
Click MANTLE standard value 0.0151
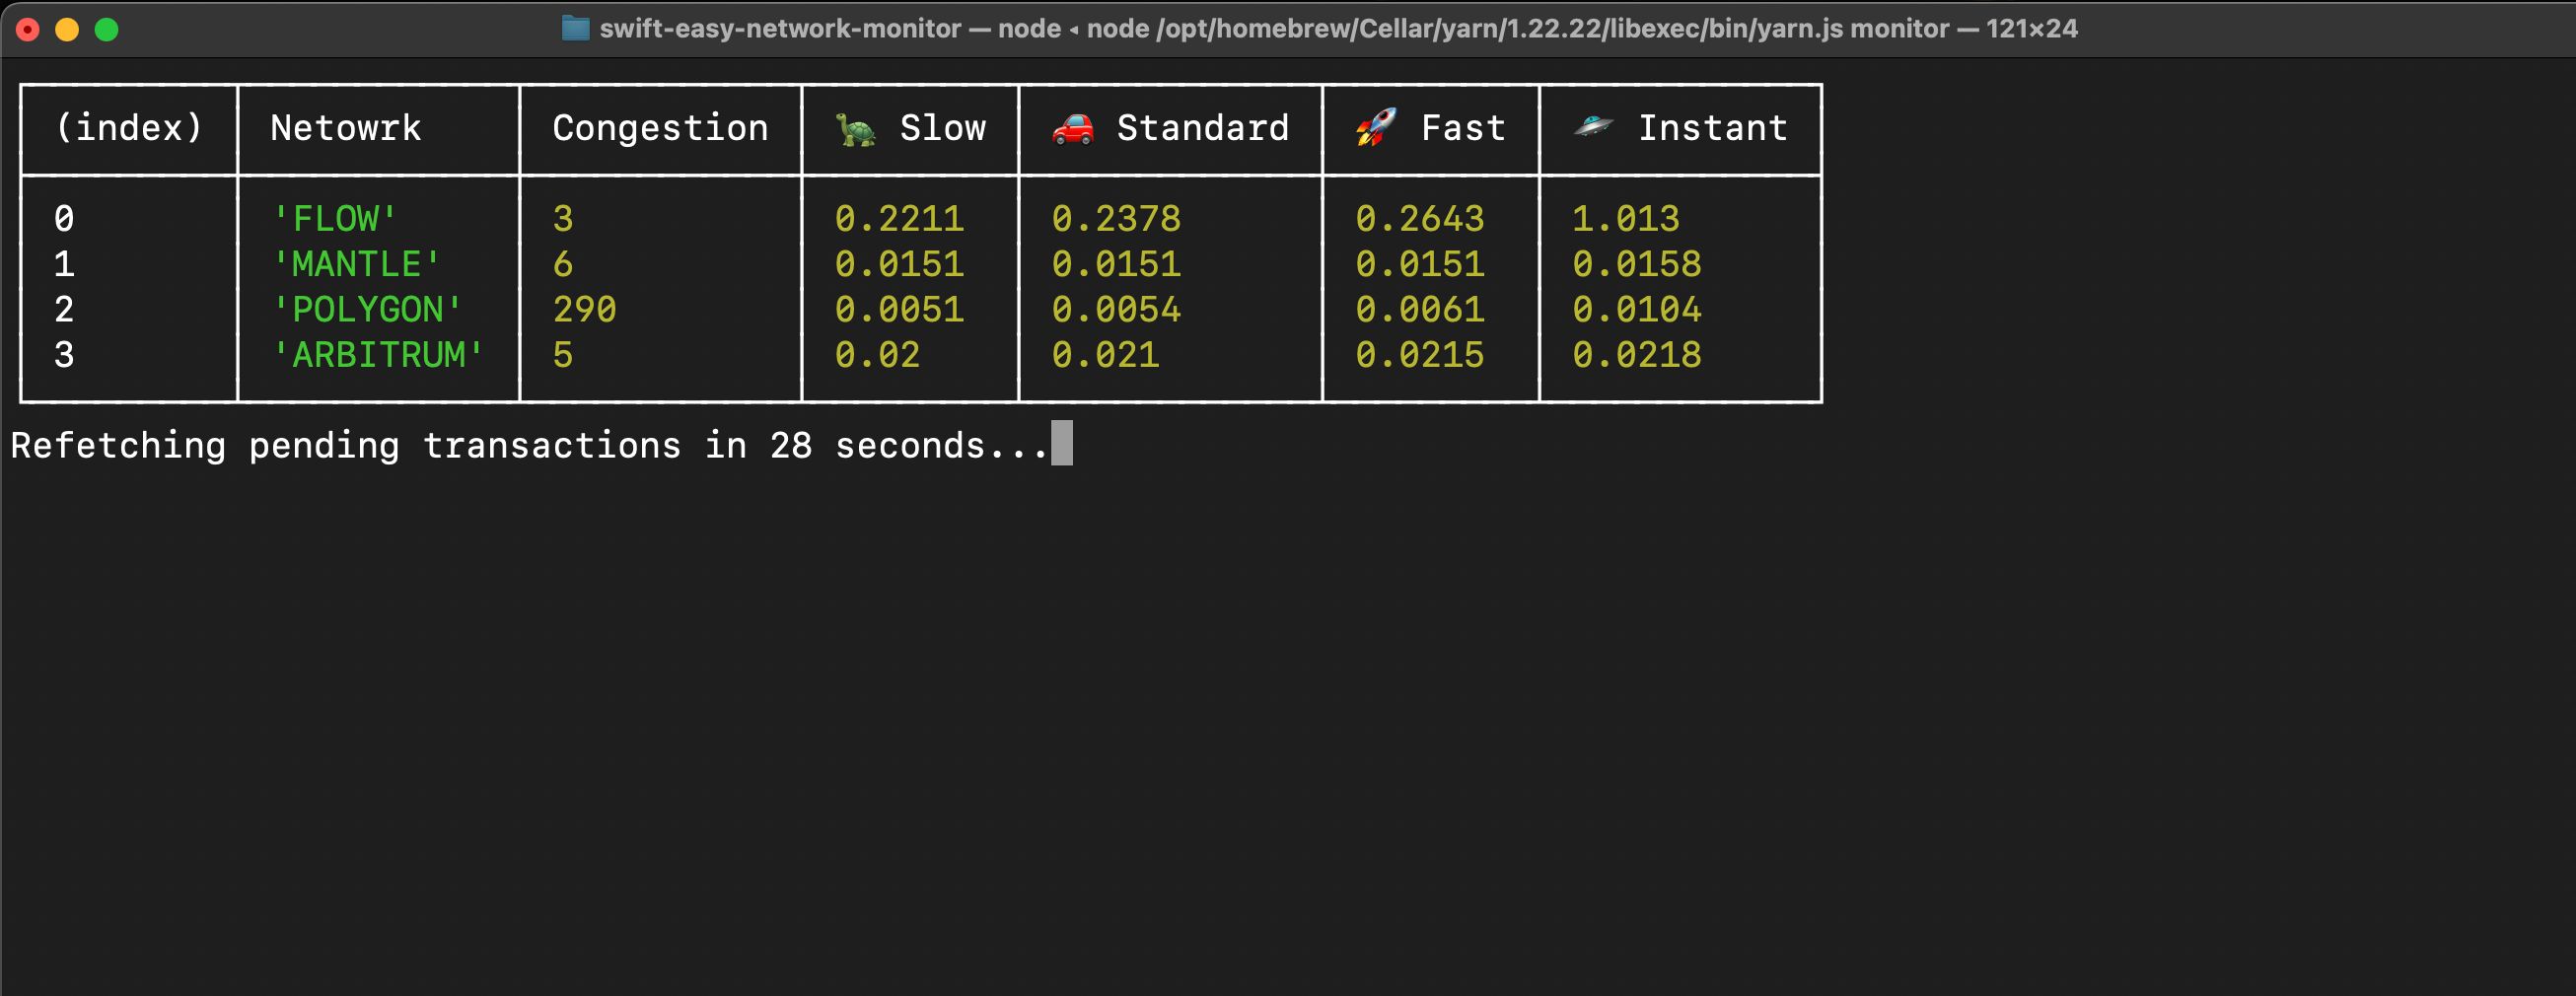(1116, 264)
